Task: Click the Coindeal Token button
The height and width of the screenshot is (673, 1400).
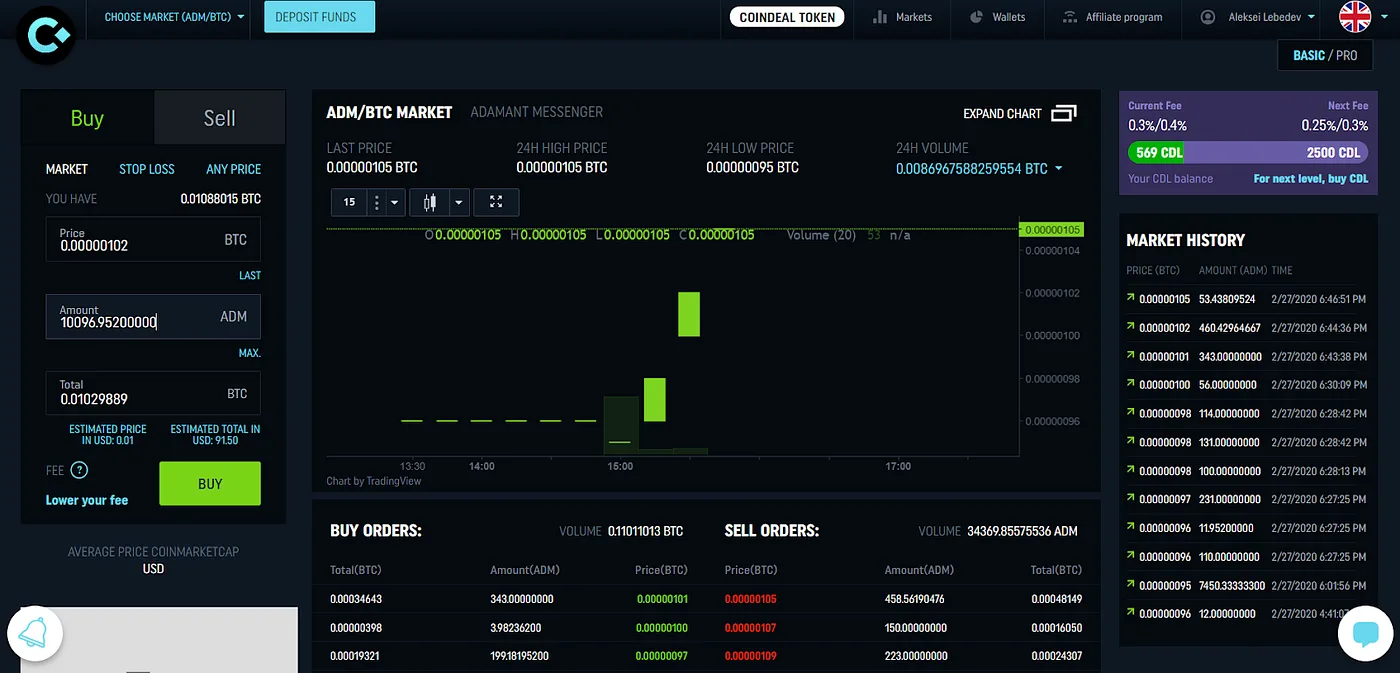Action: (x=787, y=17)
